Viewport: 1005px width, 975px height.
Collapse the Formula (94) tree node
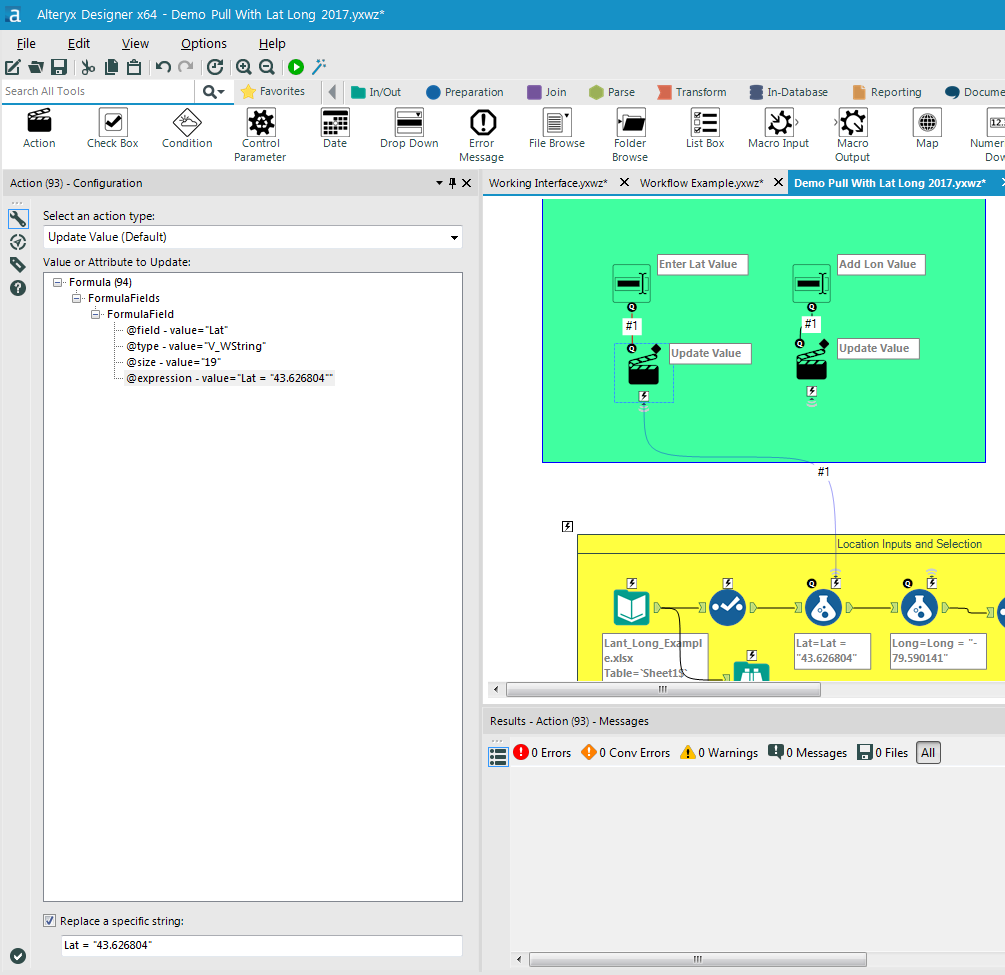(x=58, y=281)
